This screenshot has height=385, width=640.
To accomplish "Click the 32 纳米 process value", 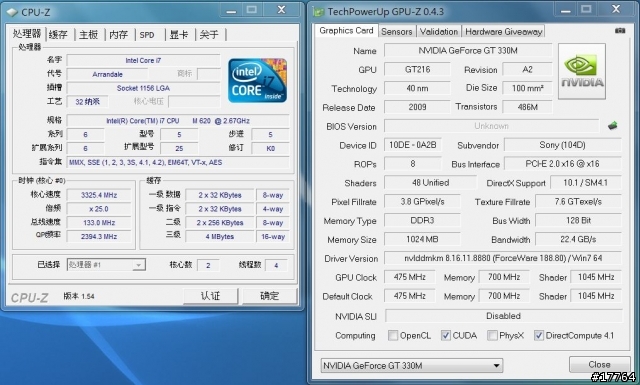I will click(x=87, y=102).
